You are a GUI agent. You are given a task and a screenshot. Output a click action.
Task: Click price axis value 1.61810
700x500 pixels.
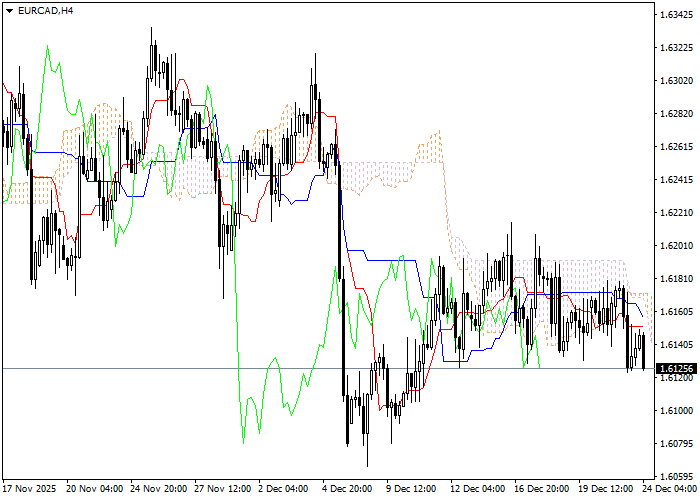point(677,279)
